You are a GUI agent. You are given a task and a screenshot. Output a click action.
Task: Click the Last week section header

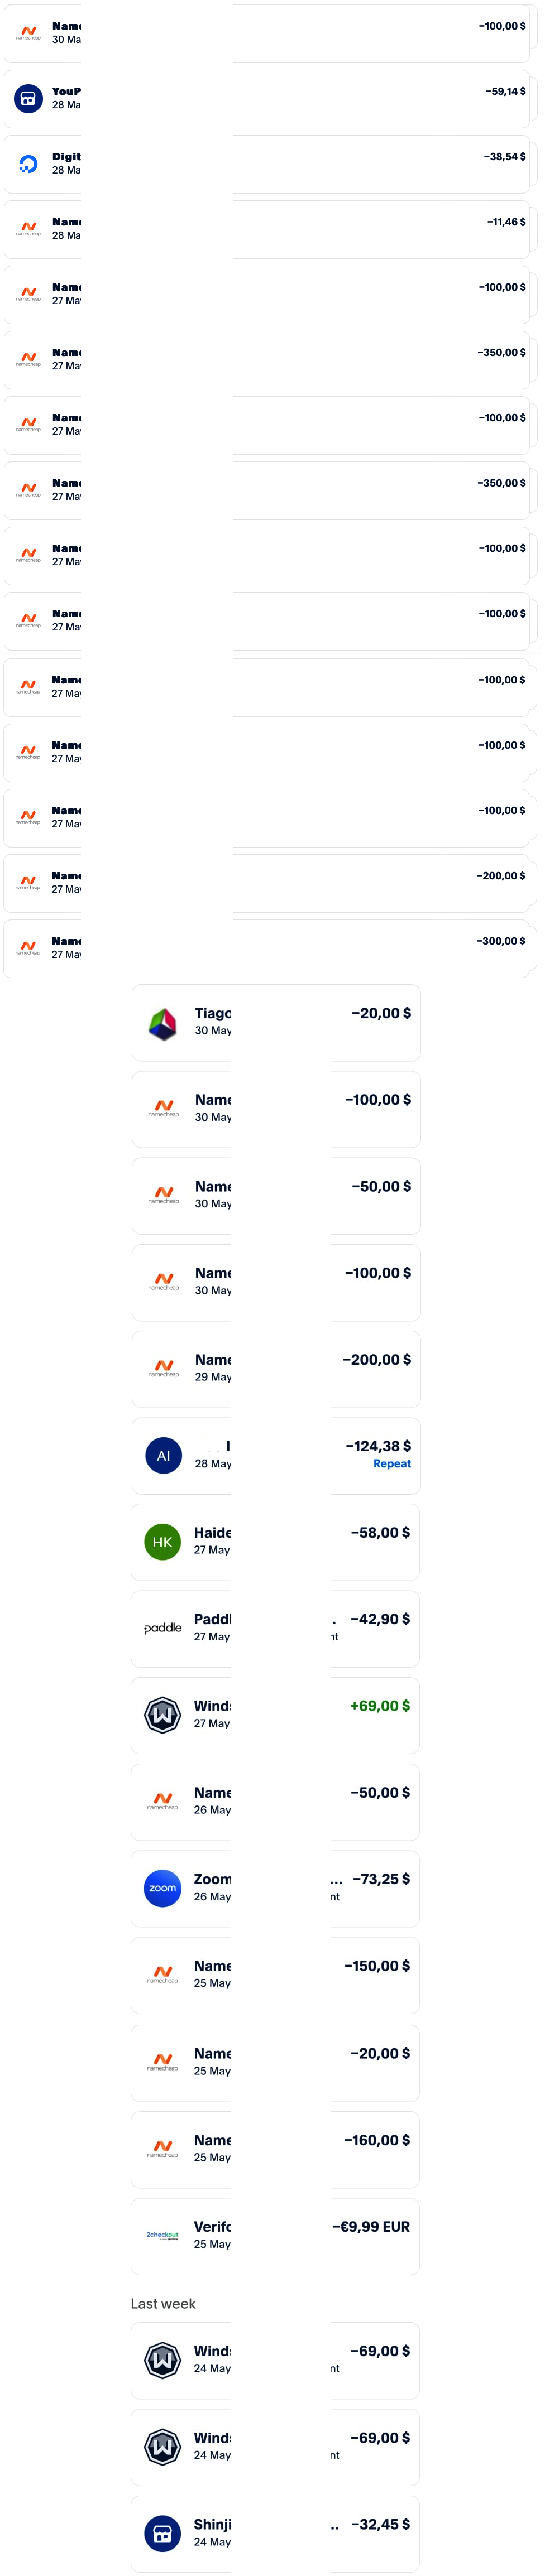tap(163, 2303)
